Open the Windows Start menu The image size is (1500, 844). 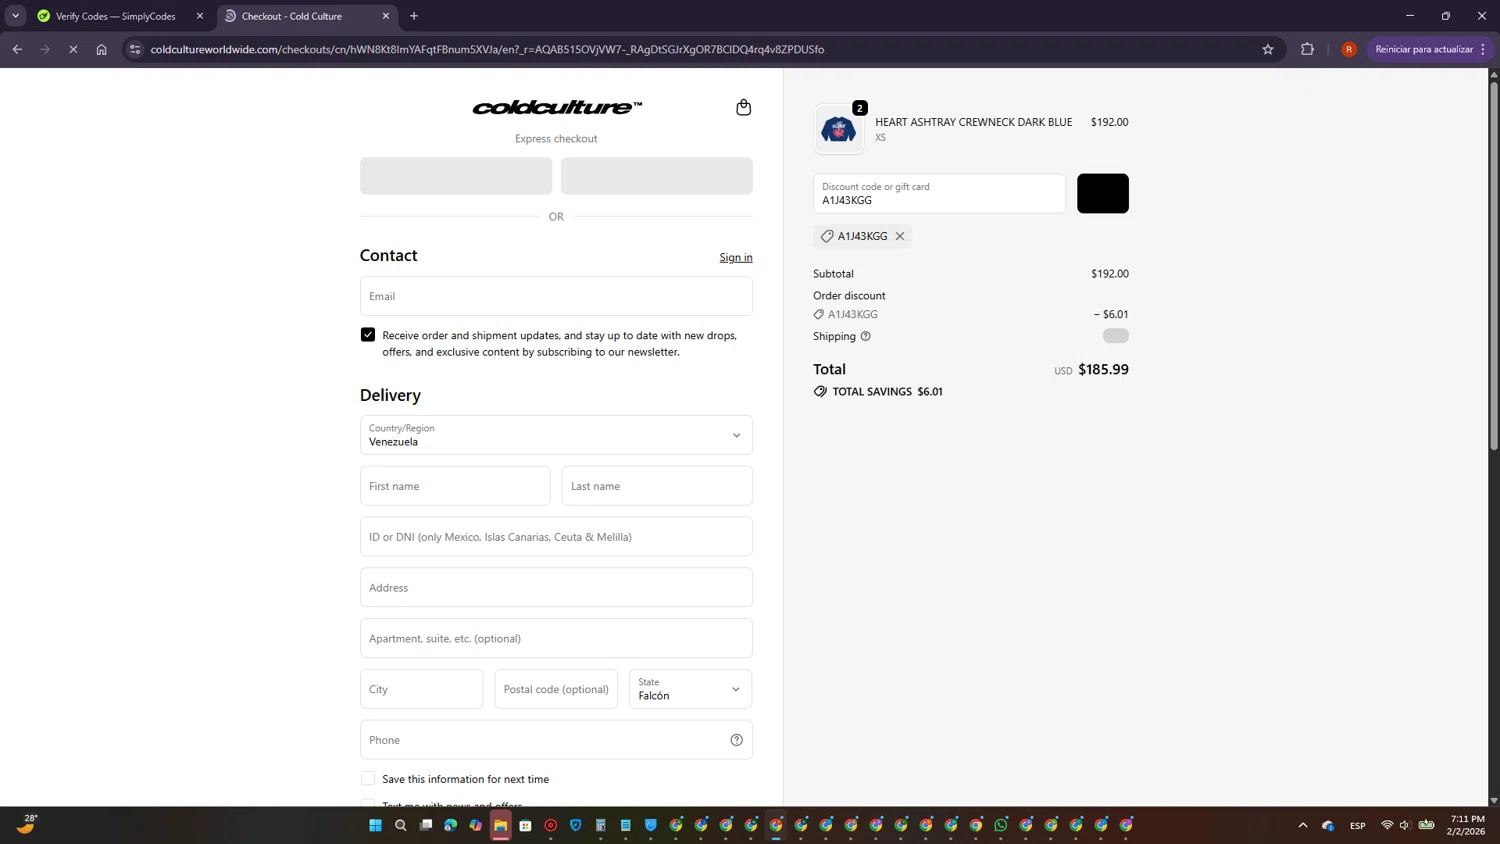point(375,825)
